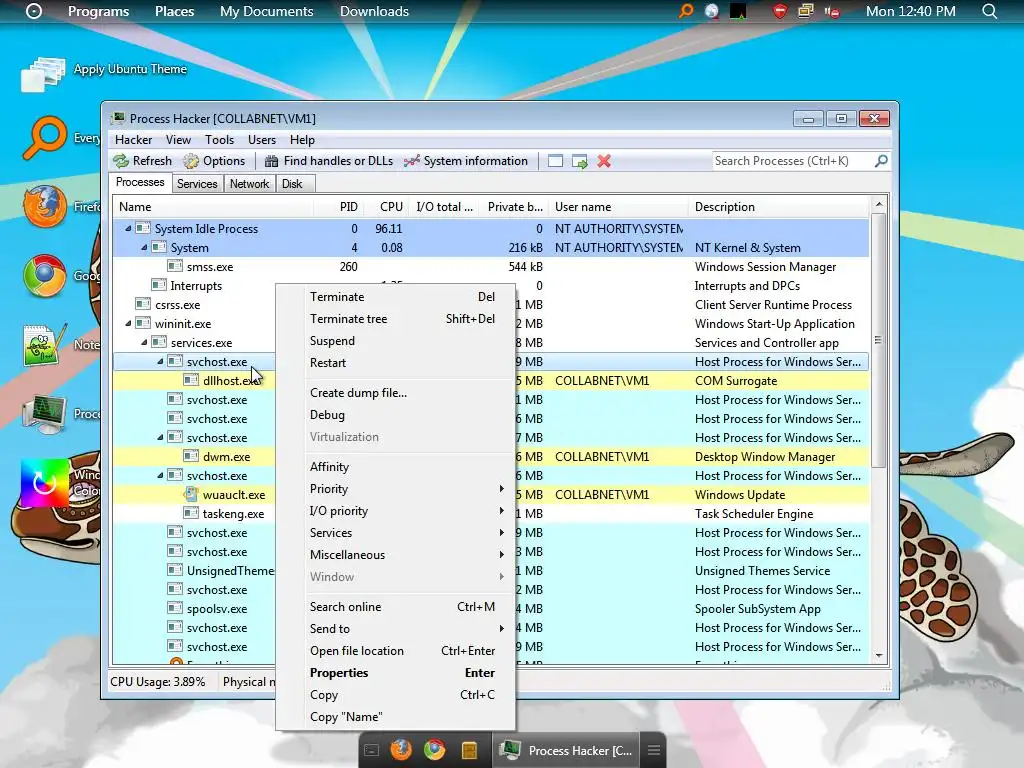Open the Apply Ubuntu Theme desktop icon
Viewport: 1024px width, 768px height.
43,73
